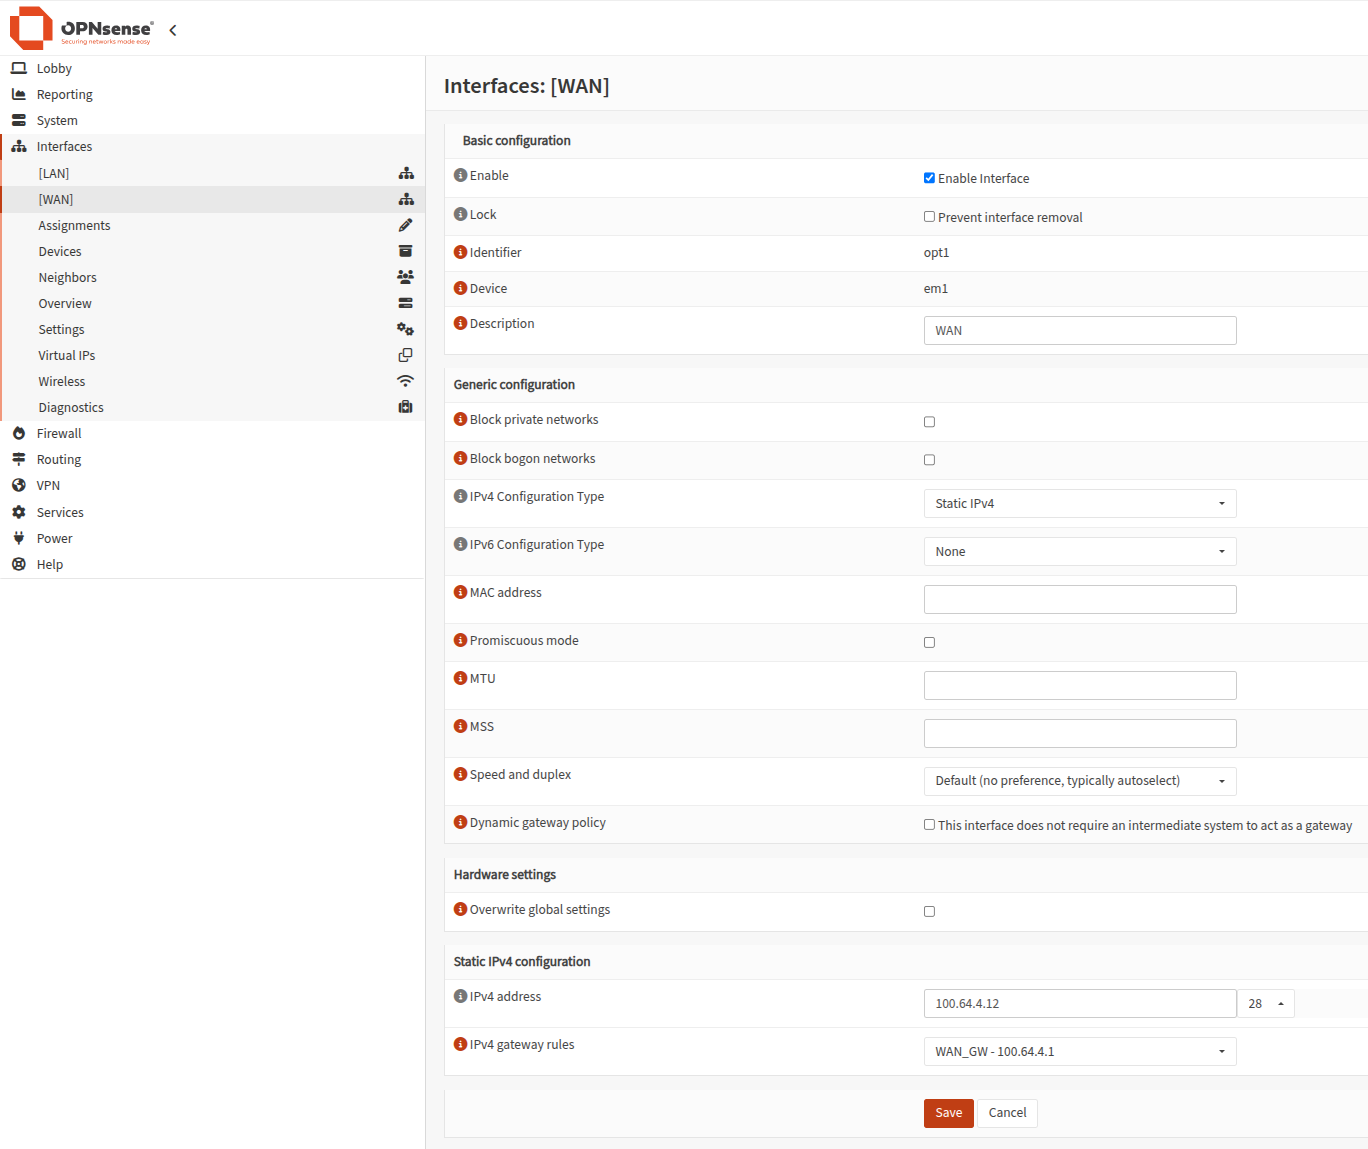Click the help icon beside Block bogon networks
1368x1149 pixels.
coord(460,458)
